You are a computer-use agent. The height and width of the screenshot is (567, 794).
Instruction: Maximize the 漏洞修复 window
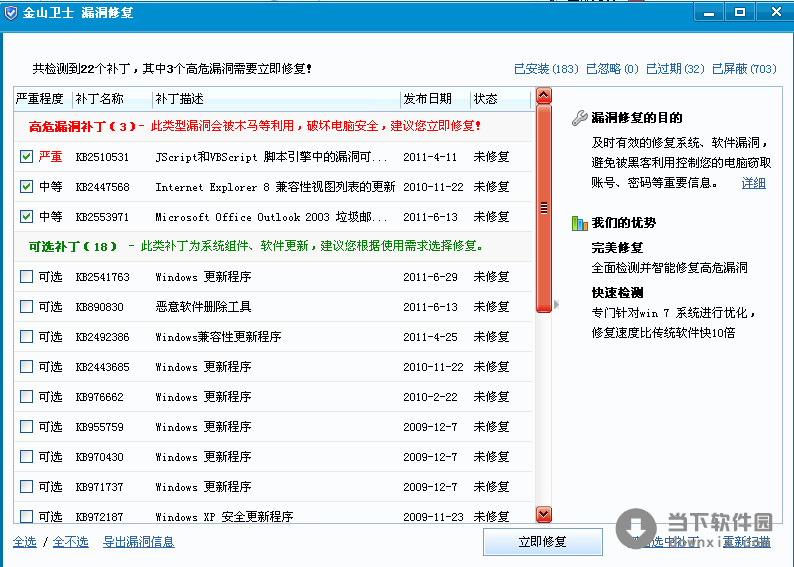coord(740,12)
